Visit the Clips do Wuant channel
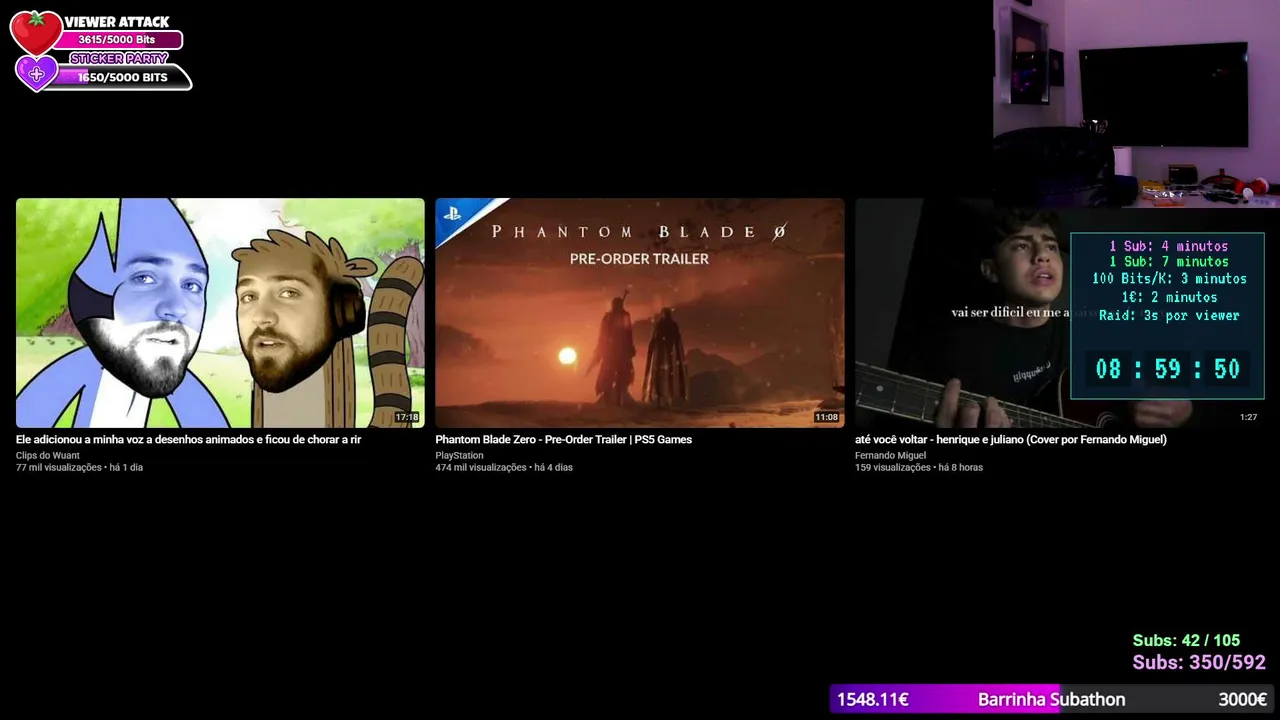This screenshot has height=720, width=1280. [x=48, y=456]
